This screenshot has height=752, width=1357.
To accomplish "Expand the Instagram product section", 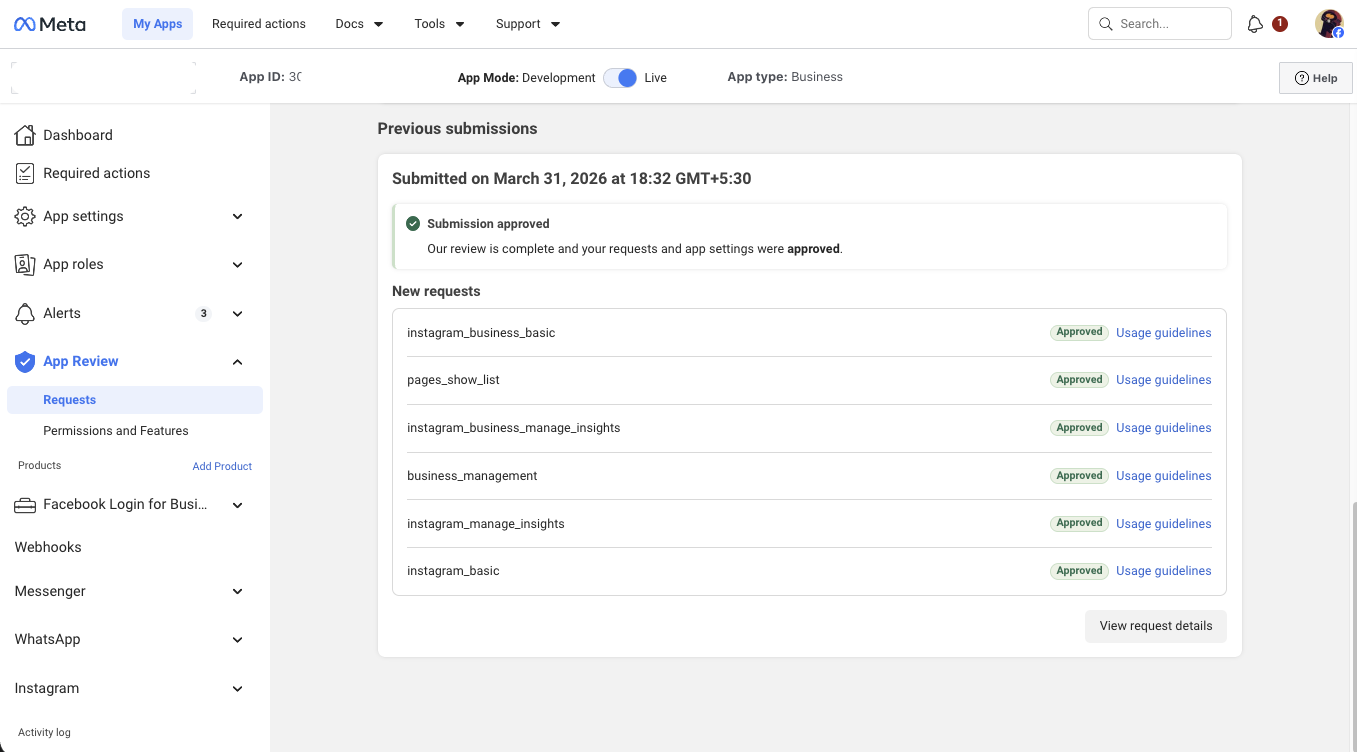I will [x=237, y=688].
